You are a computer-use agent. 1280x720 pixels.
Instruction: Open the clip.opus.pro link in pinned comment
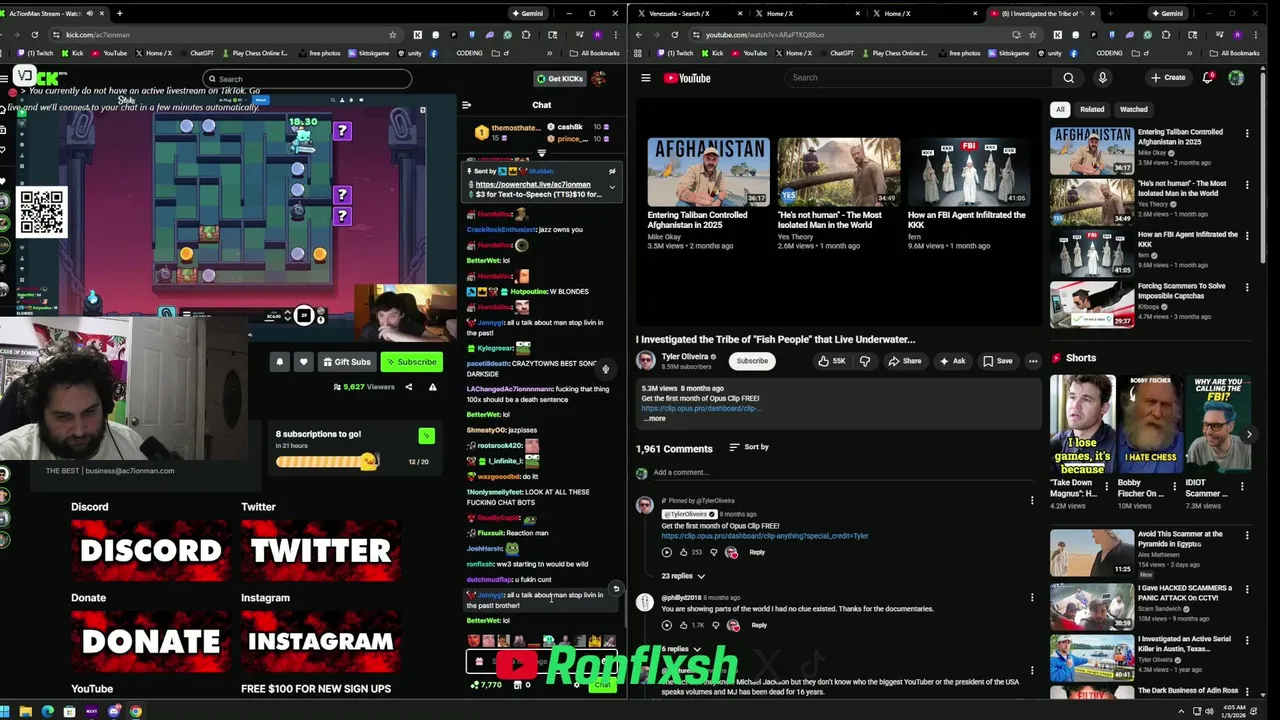click(x=764, y=536)
